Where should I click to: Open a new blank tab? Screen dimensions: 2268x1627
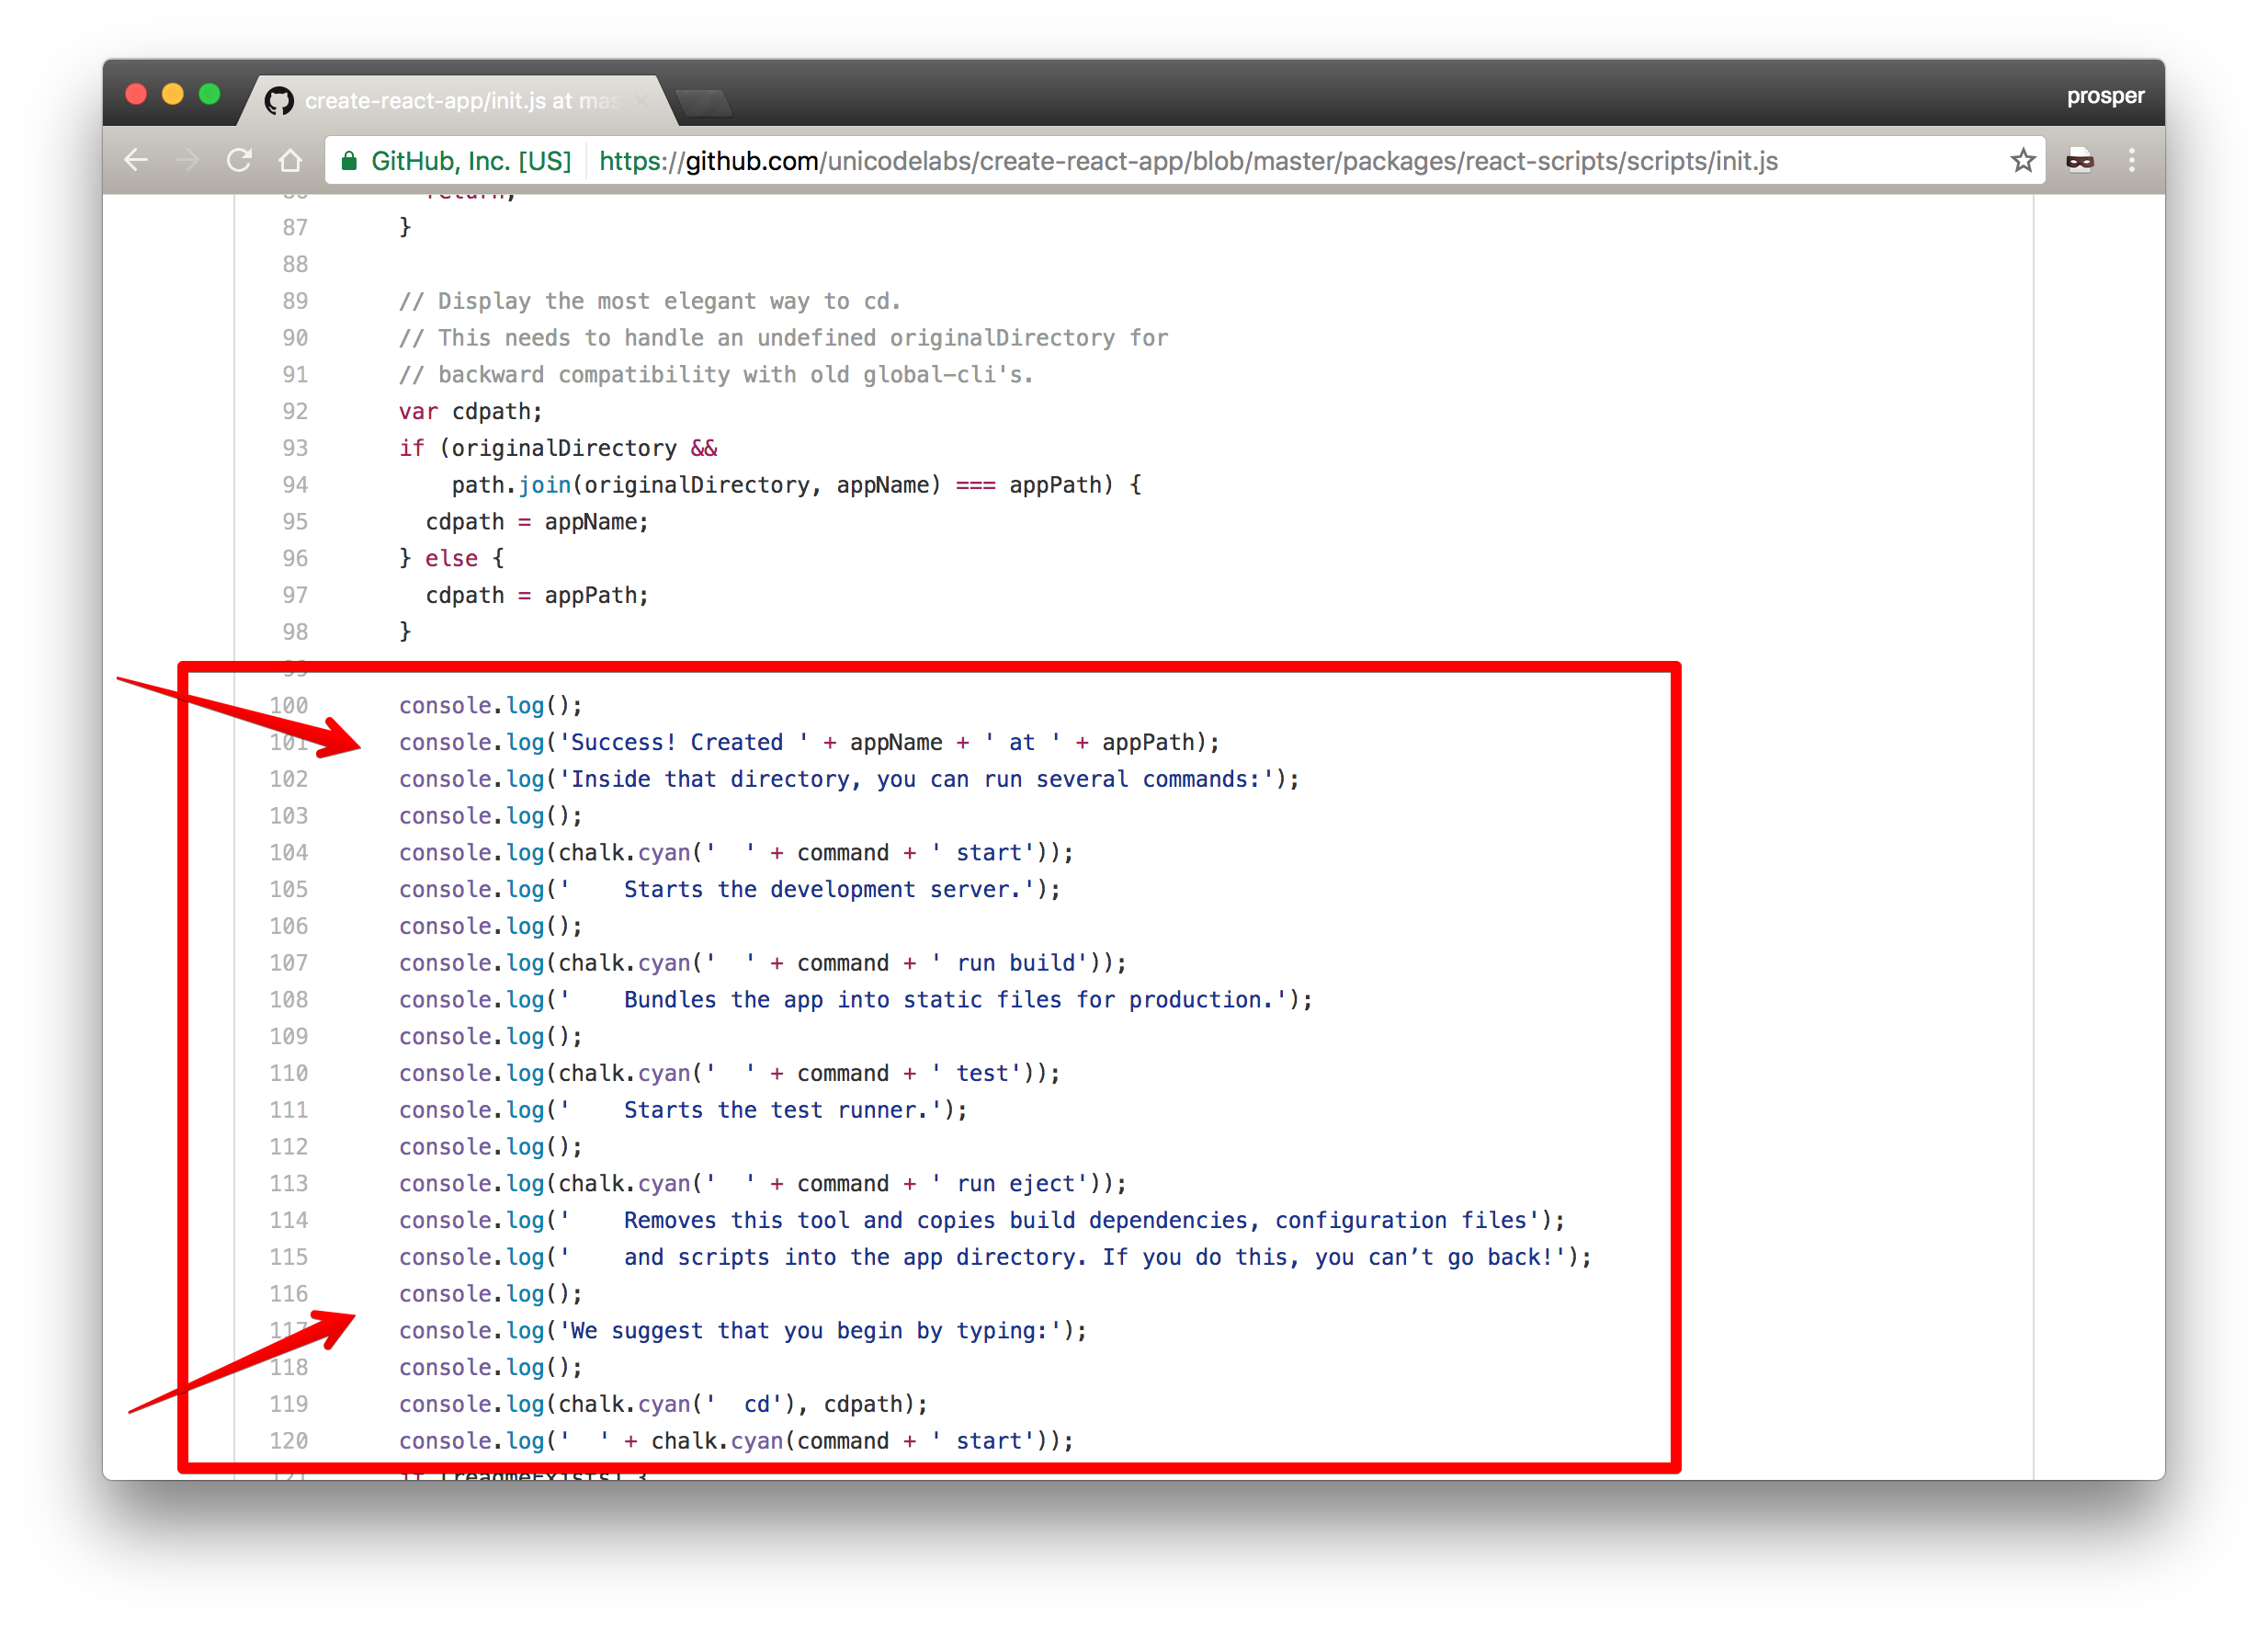click(x=704, y=102)
